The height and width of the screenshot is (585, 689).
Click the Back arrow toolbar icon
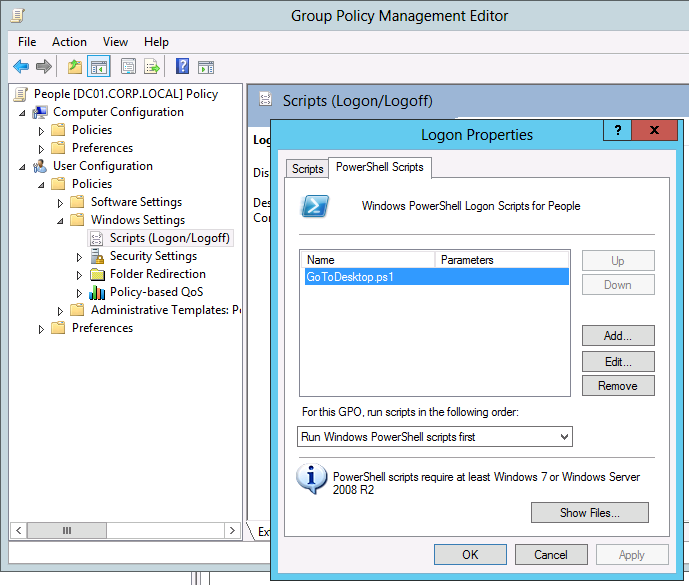(21, 67)
